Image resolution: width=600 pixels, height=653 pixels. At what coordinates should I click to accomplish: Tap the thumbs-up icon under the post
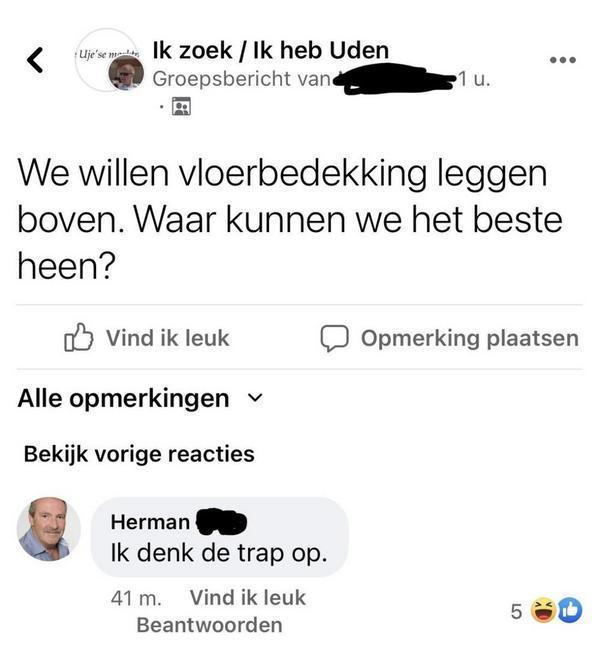(79, 337)
